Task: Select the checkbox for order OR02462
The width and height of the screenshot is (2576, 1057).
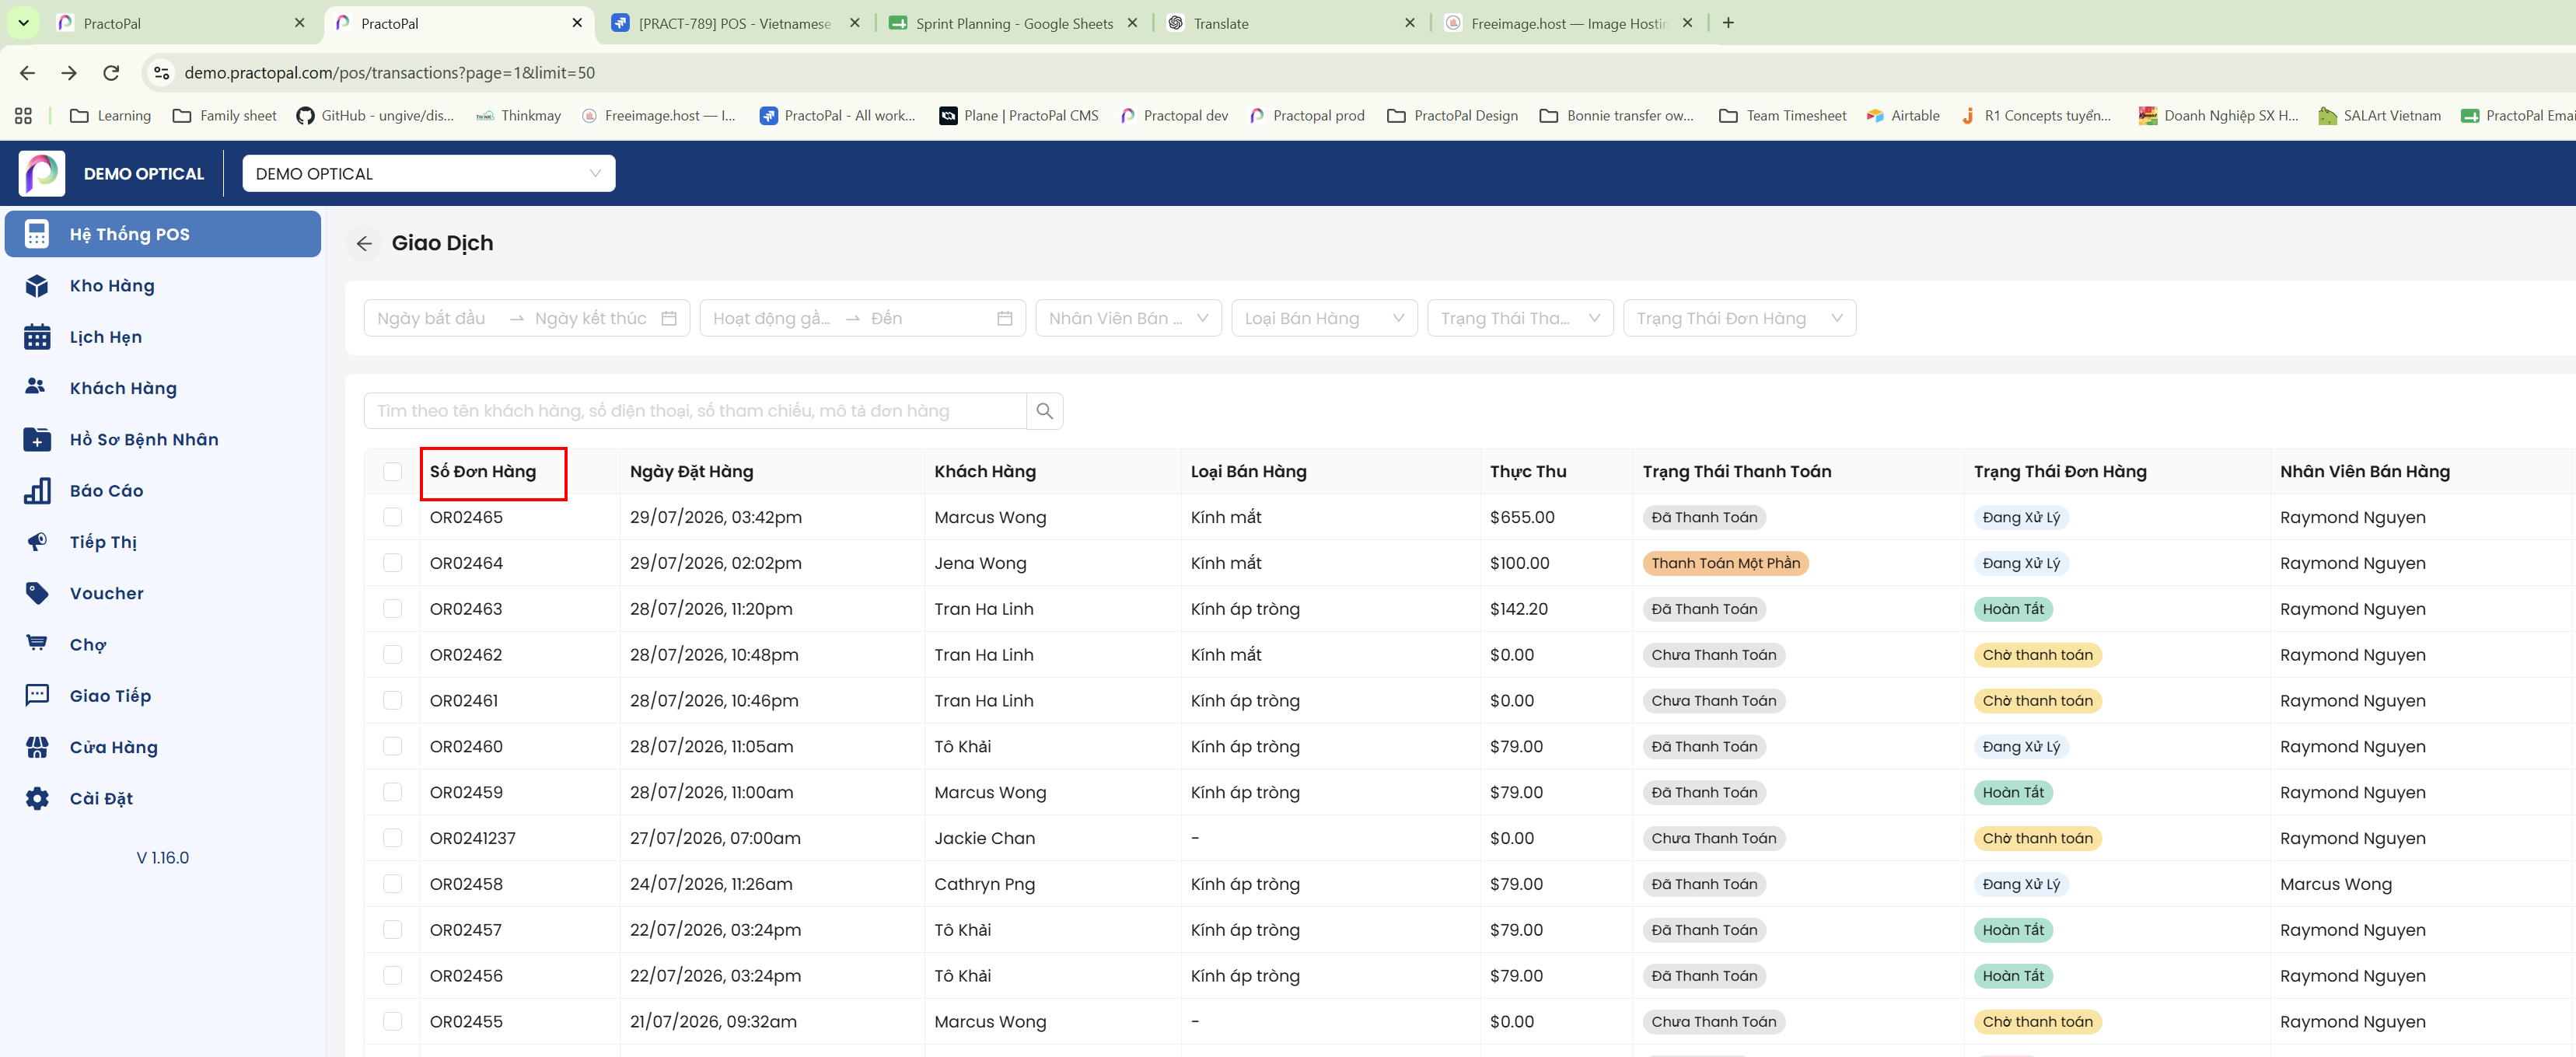Action: pyautogui.click(x=392, y=655)
